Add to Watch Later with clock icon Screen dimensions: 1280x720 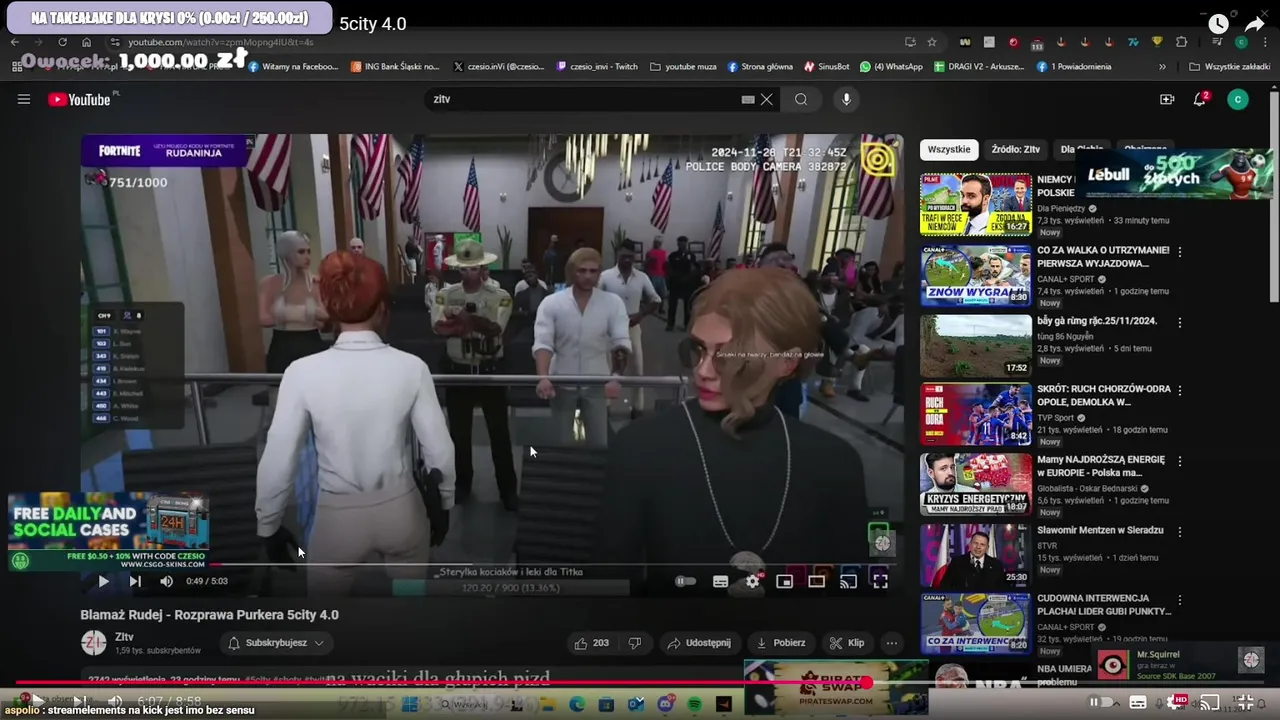[x=1218, y=24]
